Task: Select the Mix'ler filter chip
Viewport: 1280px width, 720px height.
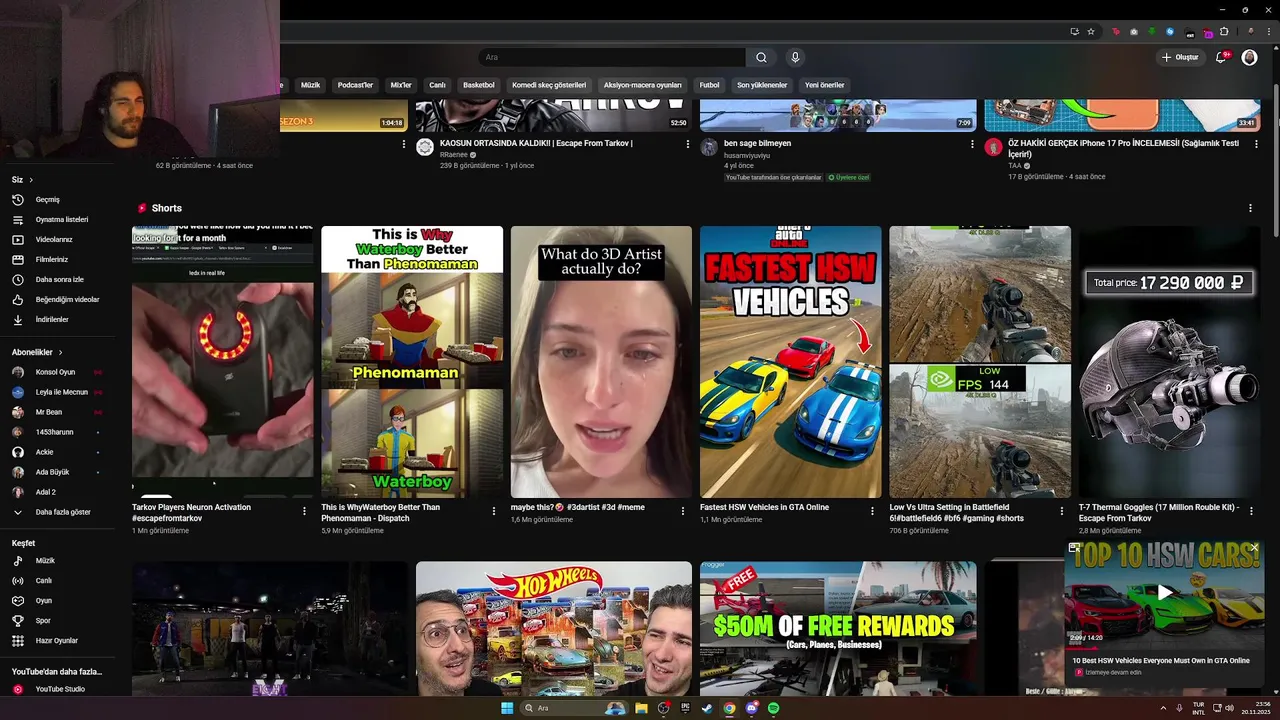Action: click(401, 85)
